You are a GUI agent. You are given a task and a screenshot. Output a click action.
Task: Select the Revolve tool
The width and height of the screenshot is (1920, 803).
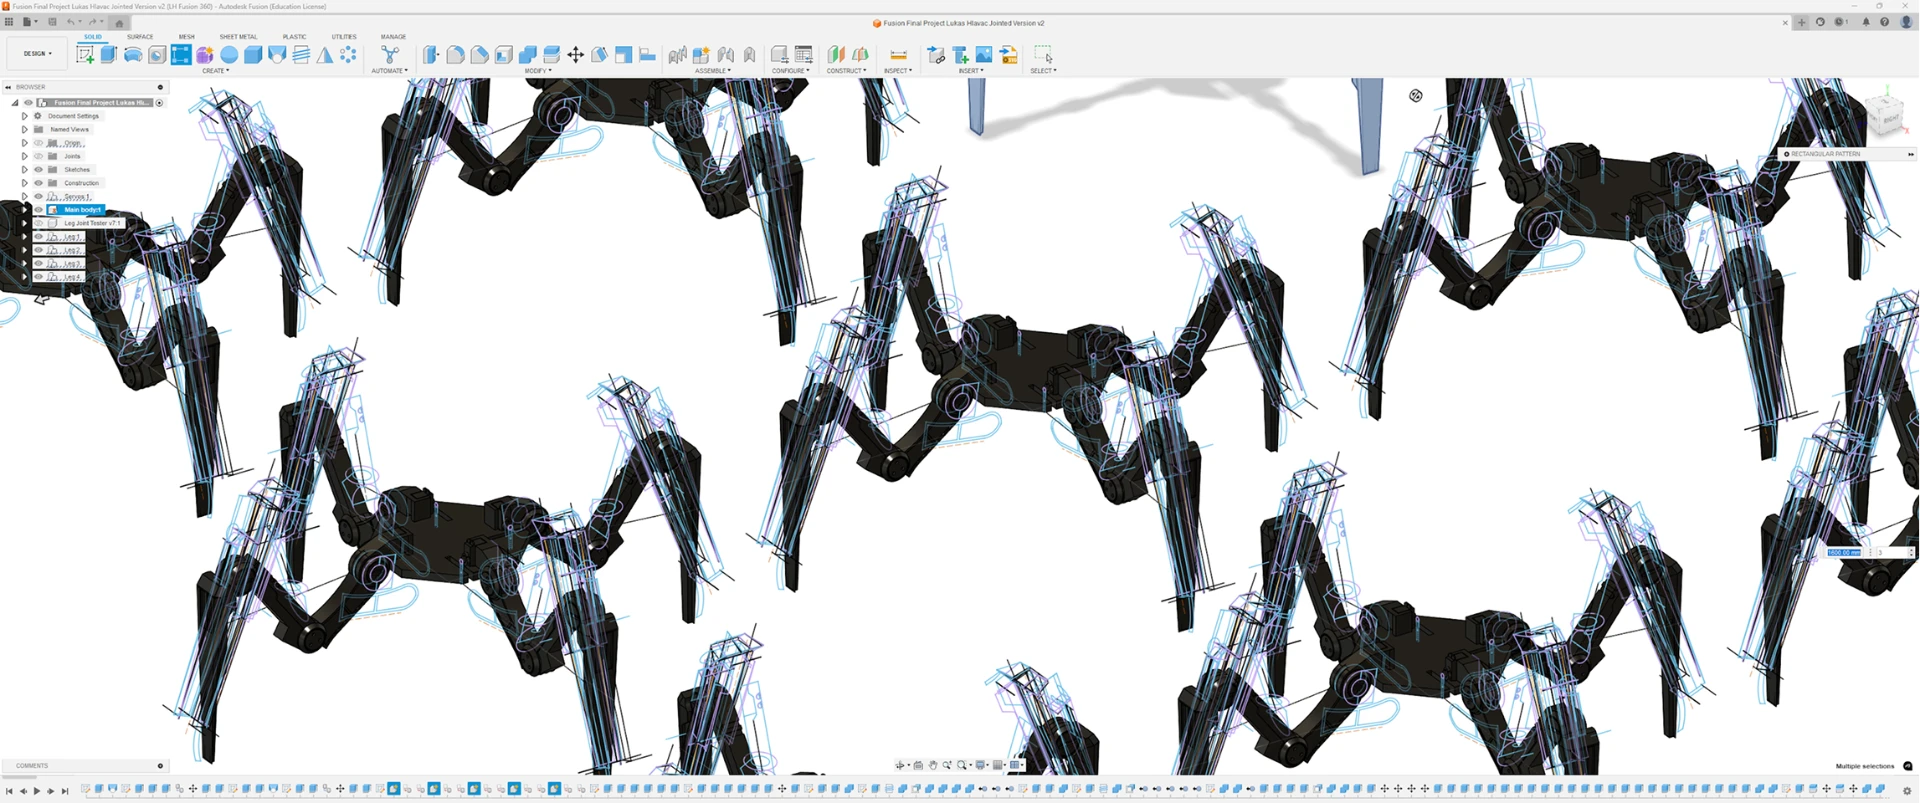[x=133, y=55]
